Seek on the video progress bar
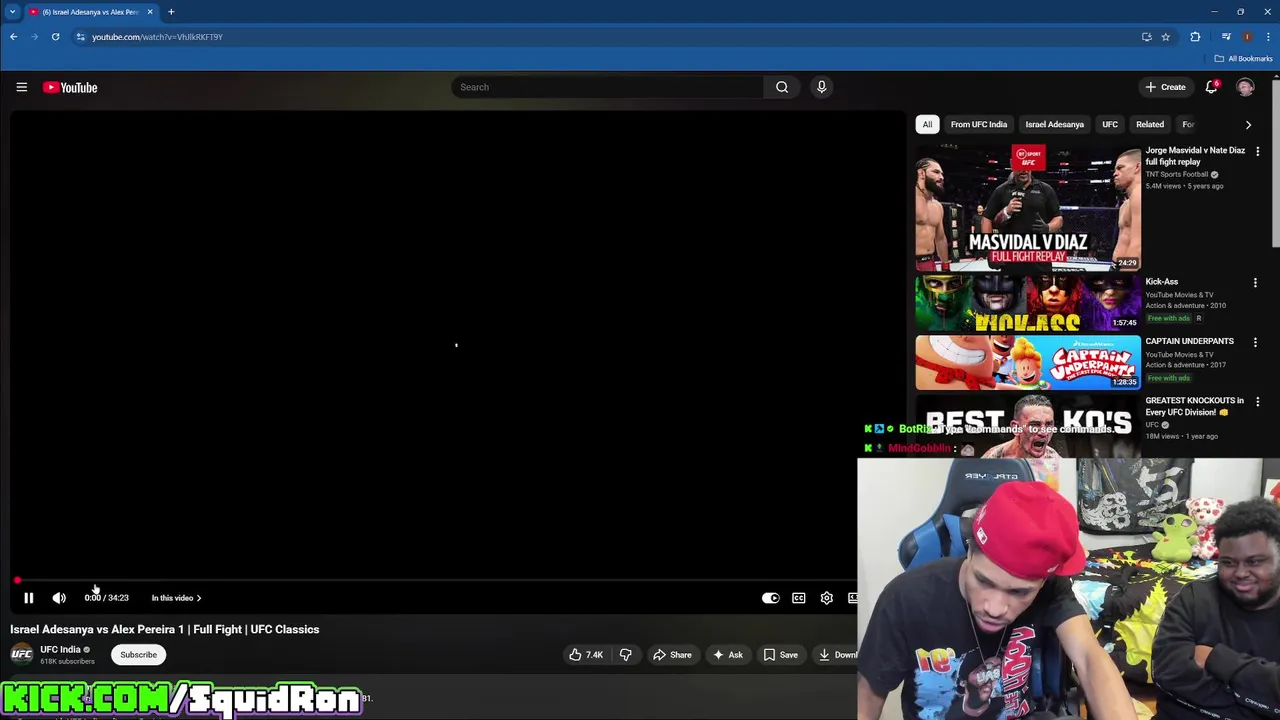 435,580
